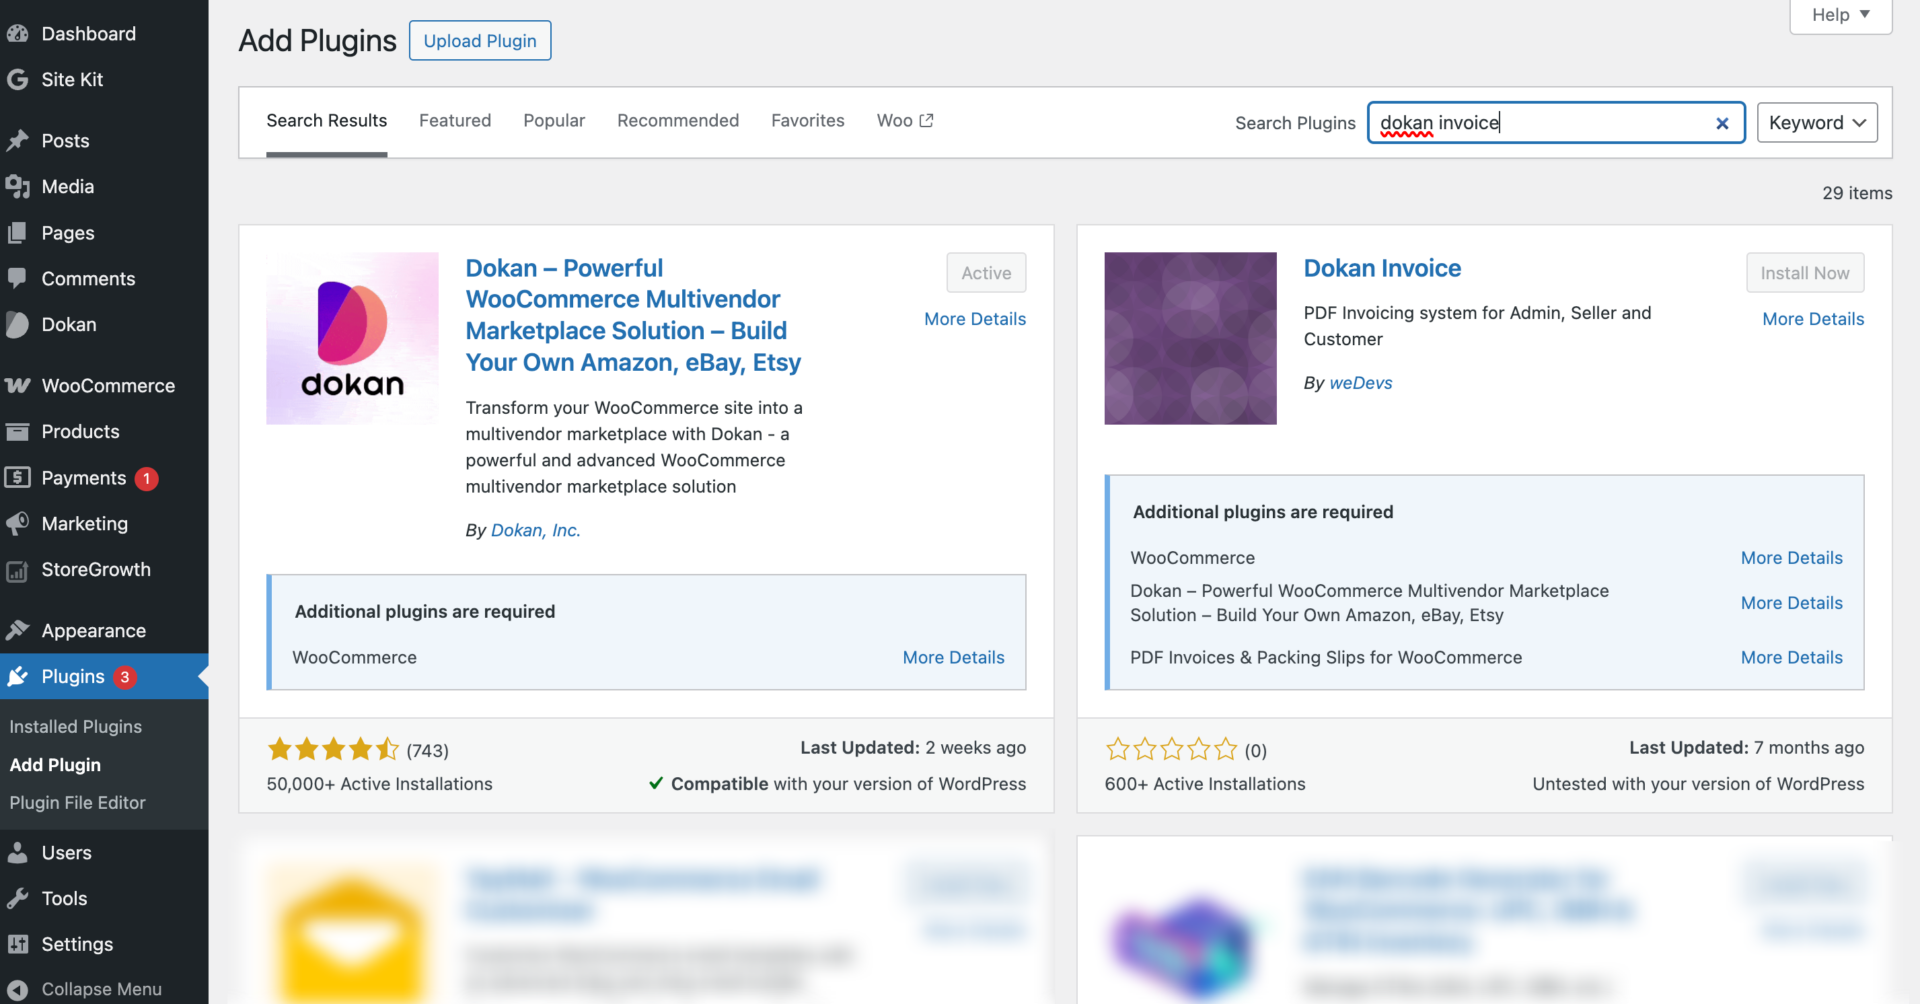Click More Details under Install Now
Screen dimensions: 1920x1004
pyautogui.click(x=1813, y=319)
